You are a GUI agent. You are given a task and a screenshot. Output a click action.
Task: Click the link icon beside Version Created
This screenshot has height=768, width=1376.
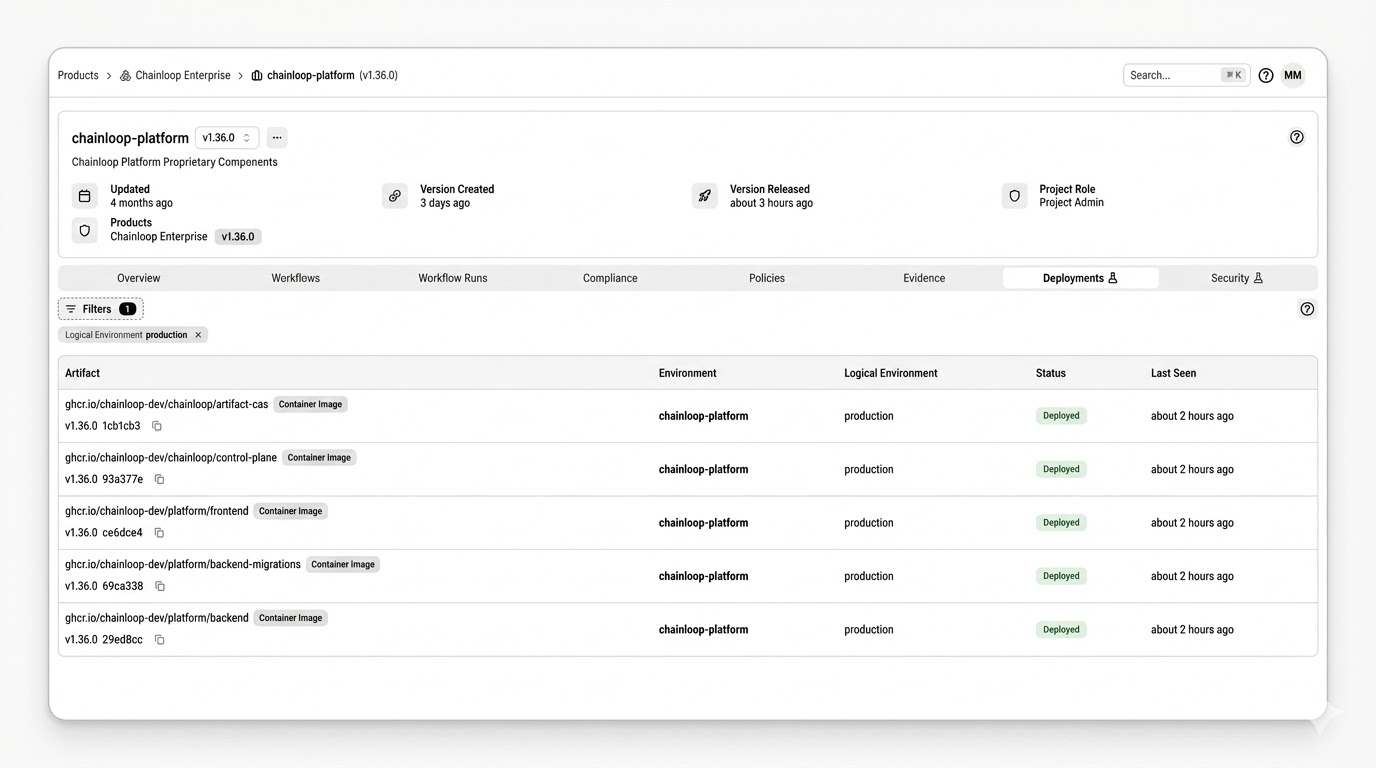pyautogui.click(x=394, y=195)
